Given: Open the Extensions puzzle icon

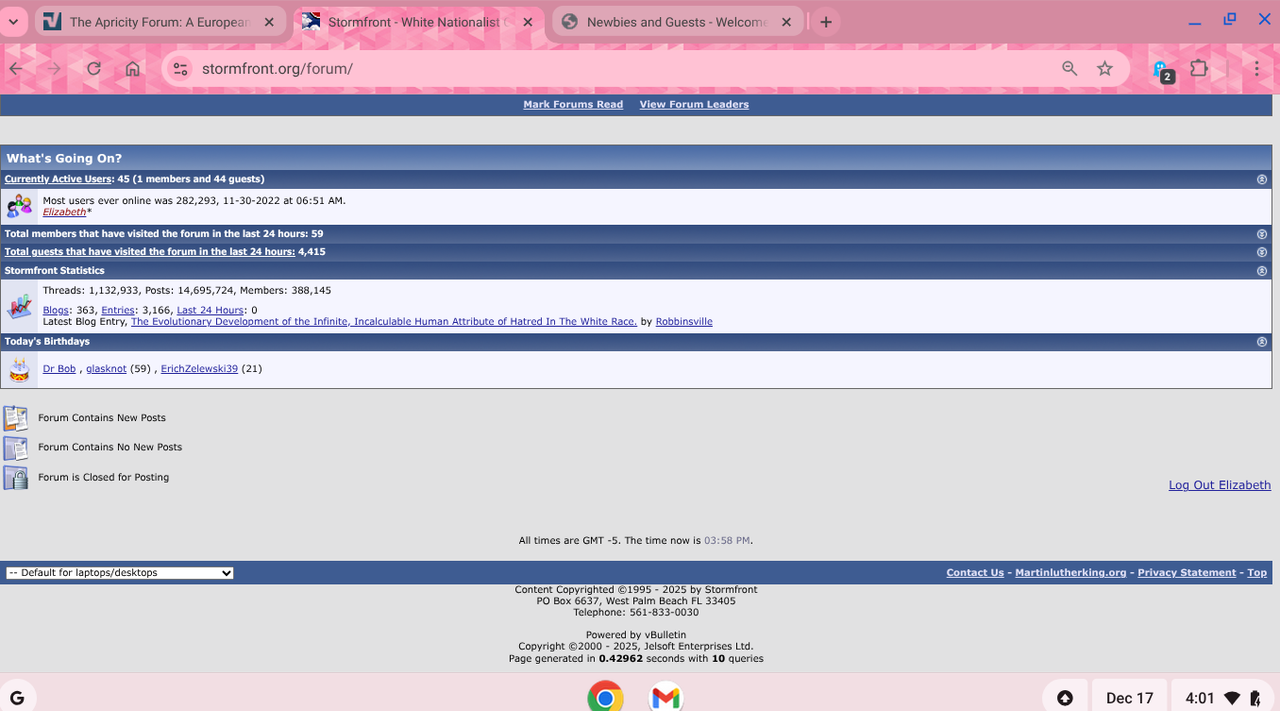Looking at the screenshot, I should click(x=1199, y=68).
